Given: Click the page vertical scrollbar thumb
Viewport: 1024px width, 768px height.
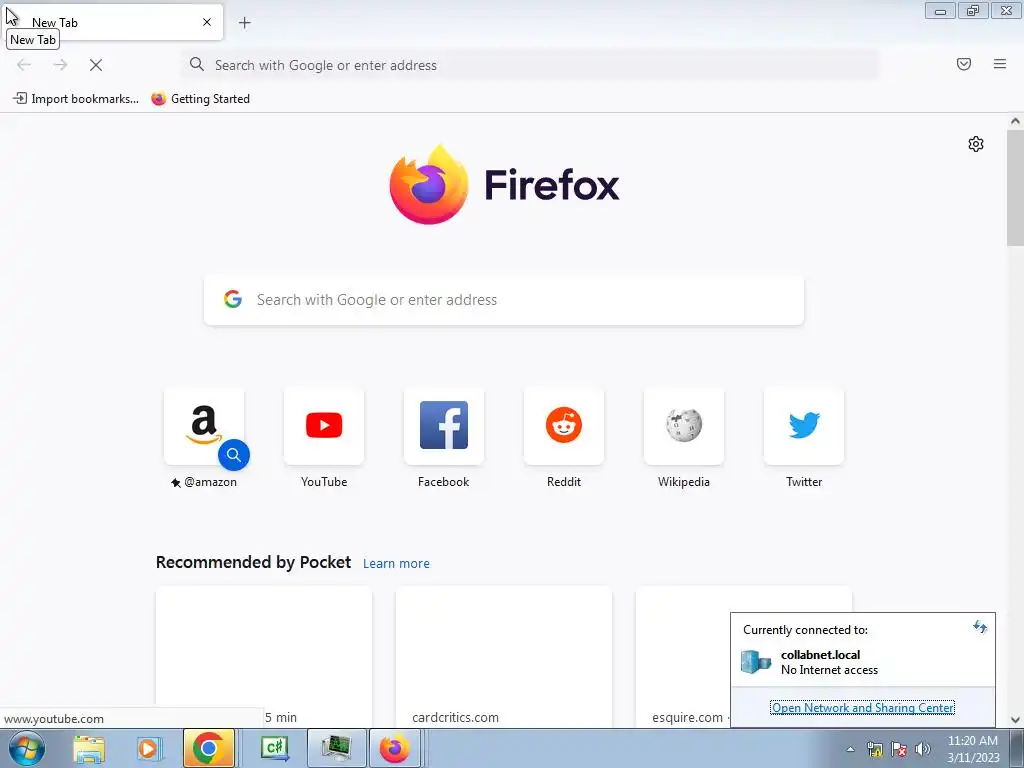Looking at the screenshot, I should (x=1015, y=188).
